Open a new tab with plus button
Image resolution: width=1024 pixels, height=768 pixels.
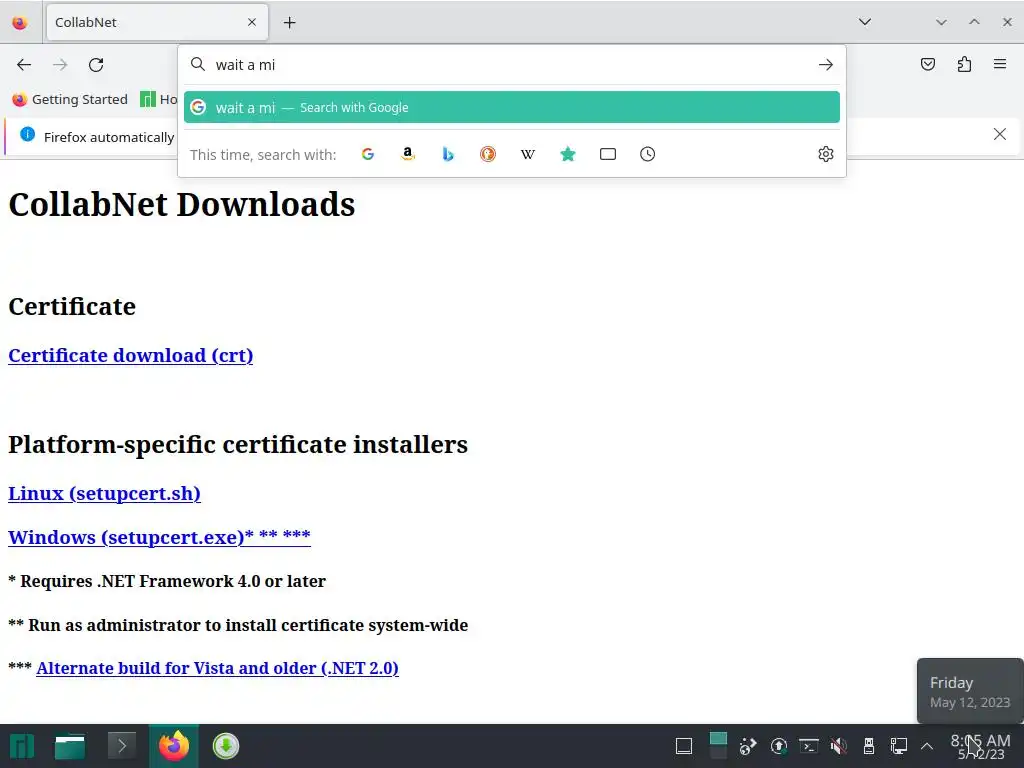point(289,23)
